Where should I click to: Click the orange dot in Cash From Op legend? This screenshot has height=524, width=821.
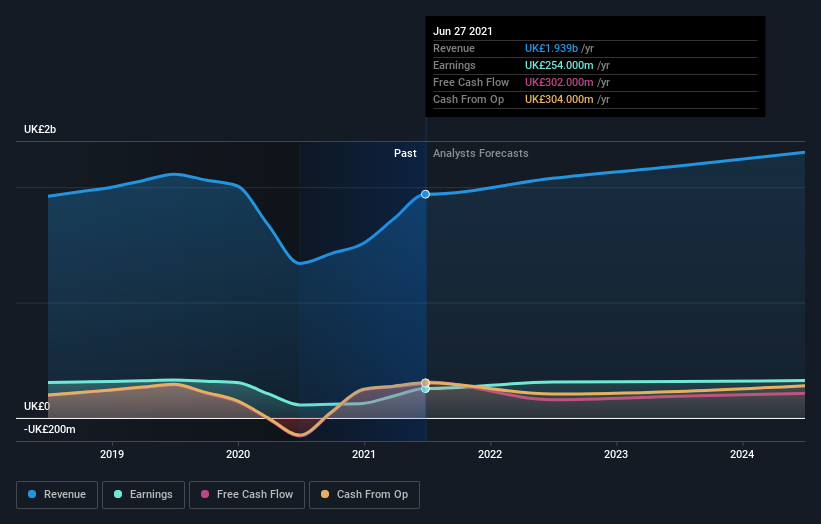pos(325,494)
